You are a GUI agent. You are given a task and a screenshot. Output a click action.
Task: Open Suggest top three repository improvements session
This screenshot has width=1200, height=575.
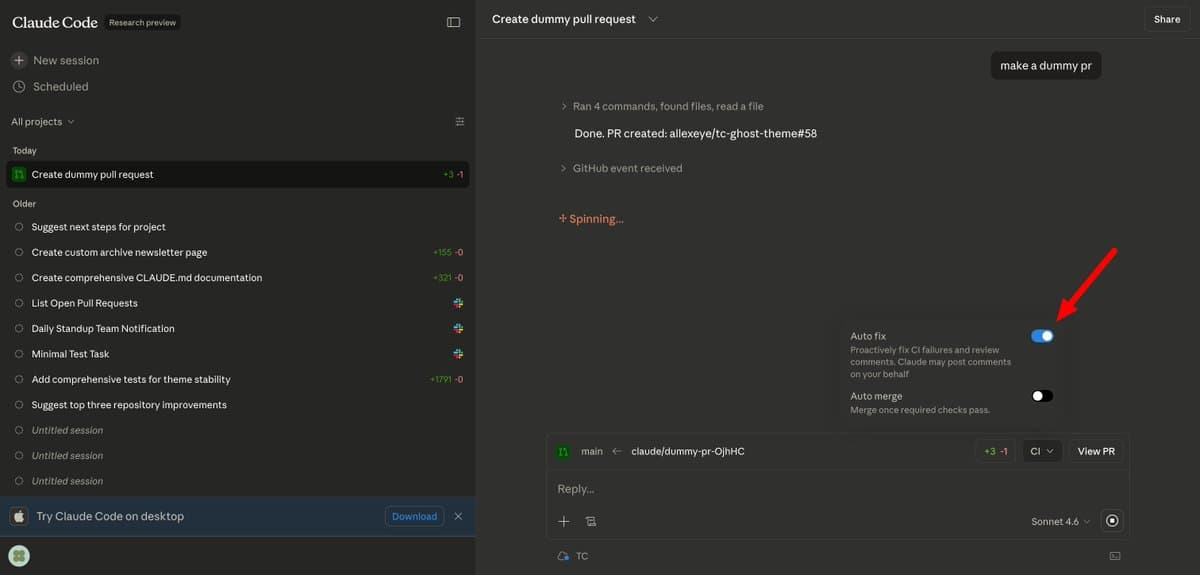(x=237, y=405)
